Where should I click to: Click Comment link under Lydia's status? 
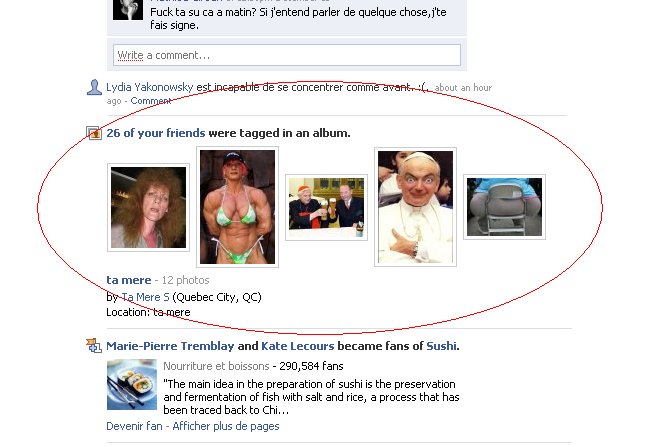[x=151, y=101]
